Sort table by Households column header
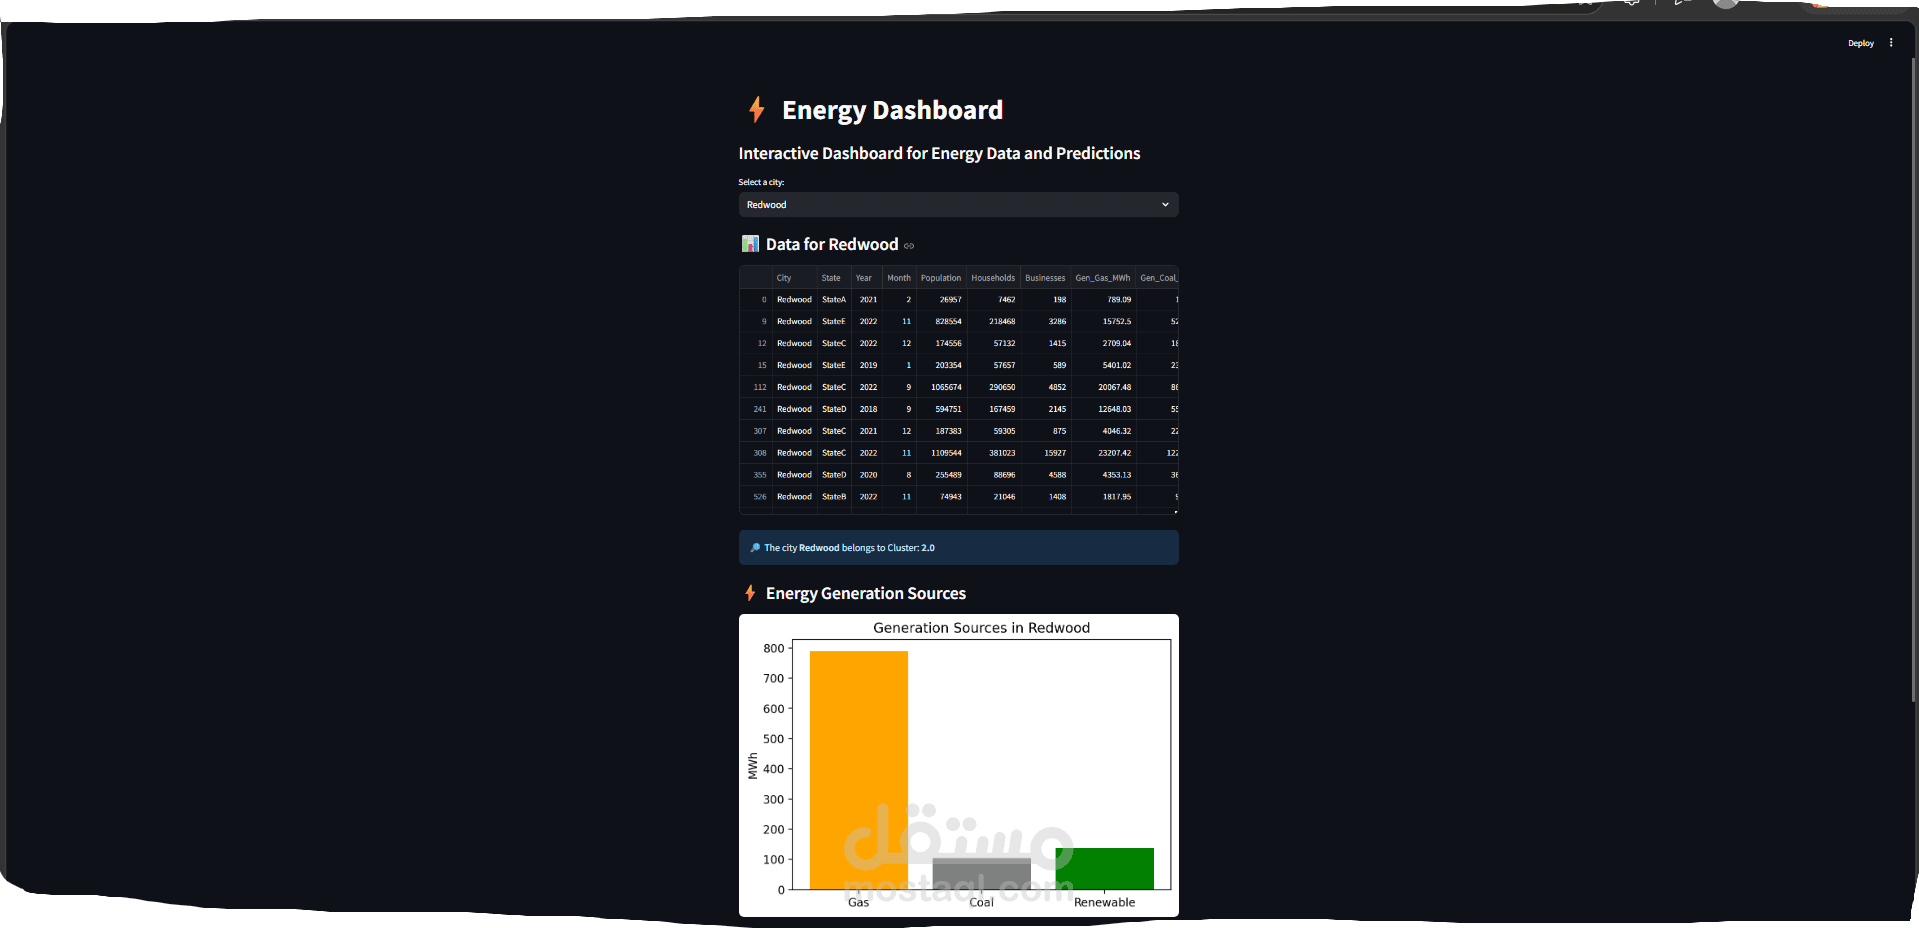The width and height of the screenshot is (1919, 928). coord(993,278)
